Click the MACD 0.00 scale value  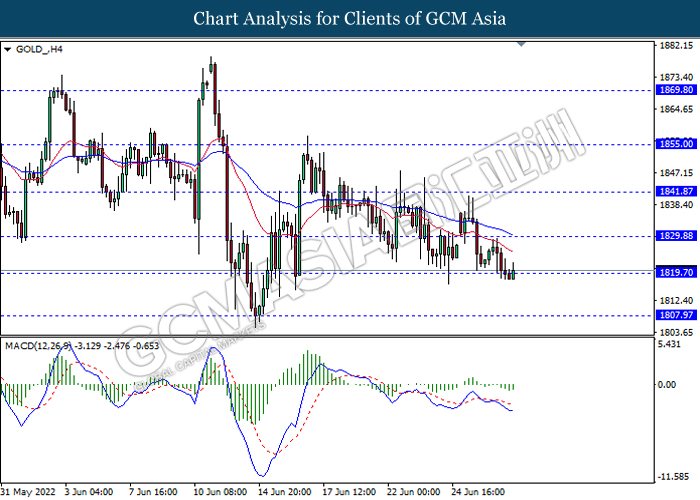[667, 384]
